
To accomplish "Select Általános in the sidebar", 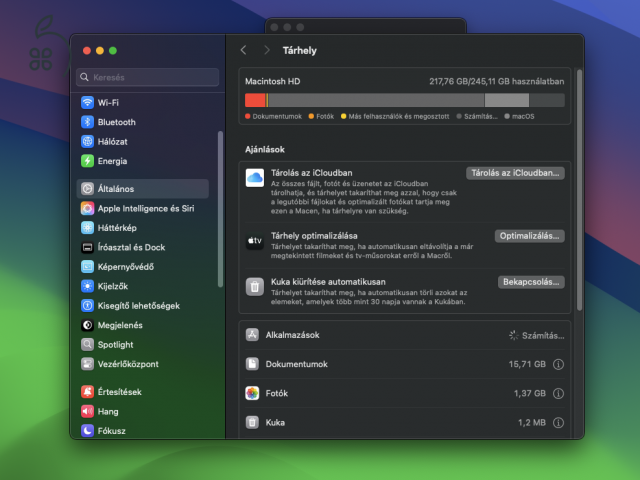I will tap(116, 189).
